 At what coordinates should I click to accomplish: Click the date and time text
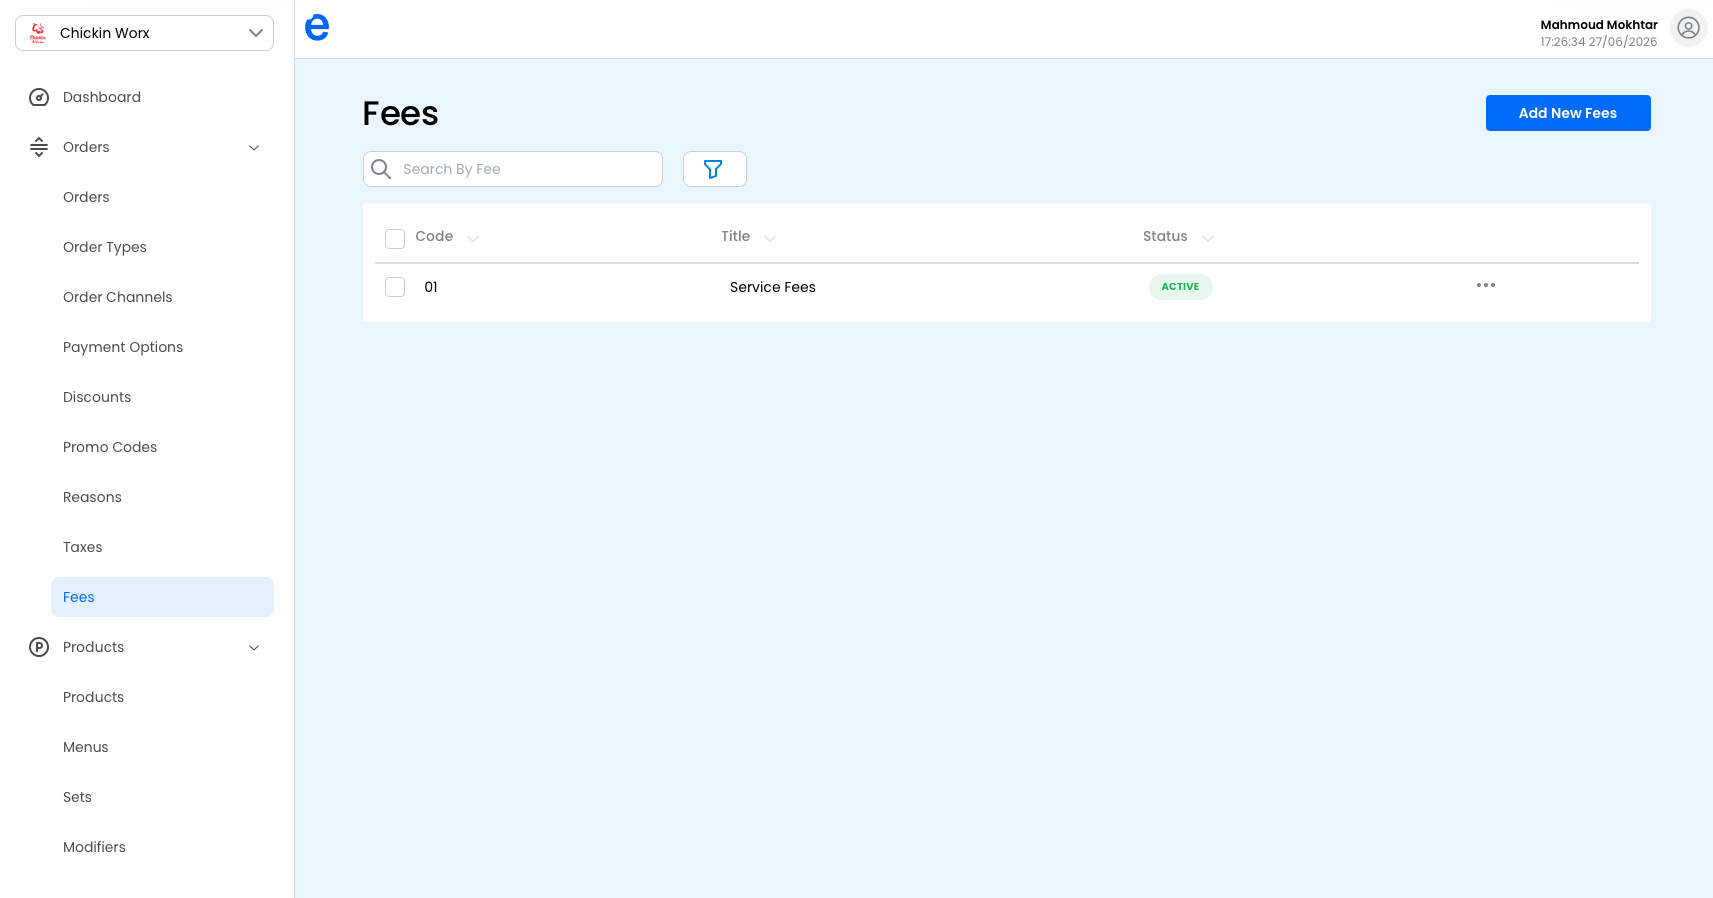1599,42
